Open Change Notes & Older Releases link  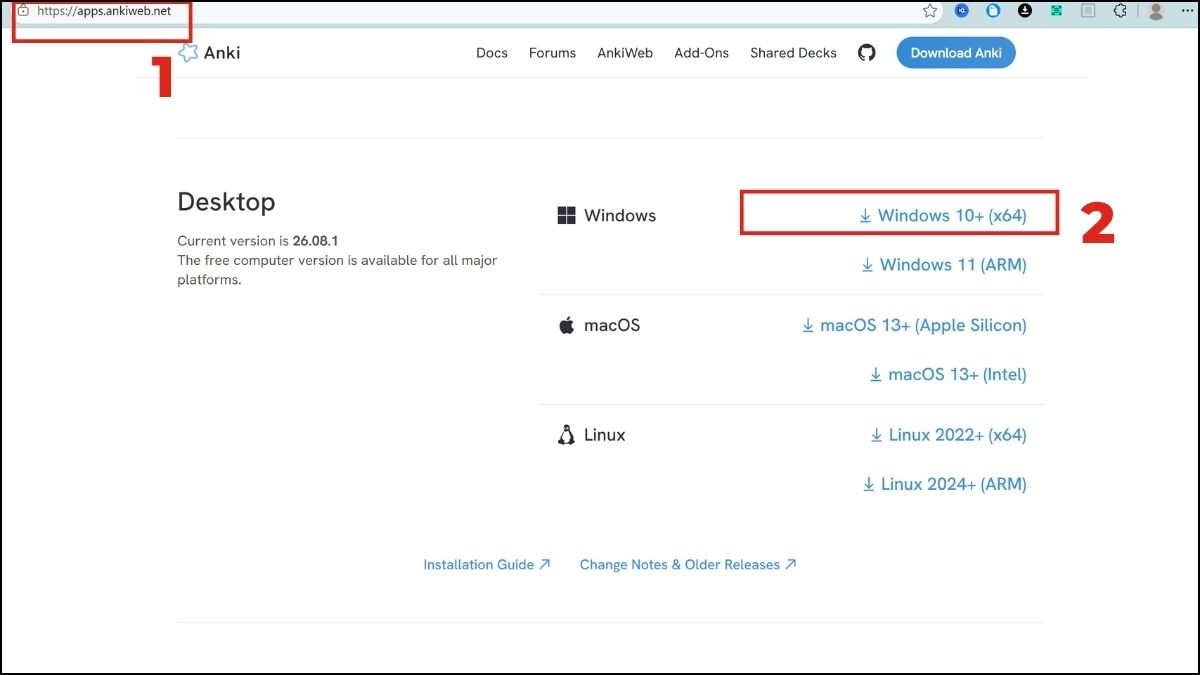tap(688, 565)
